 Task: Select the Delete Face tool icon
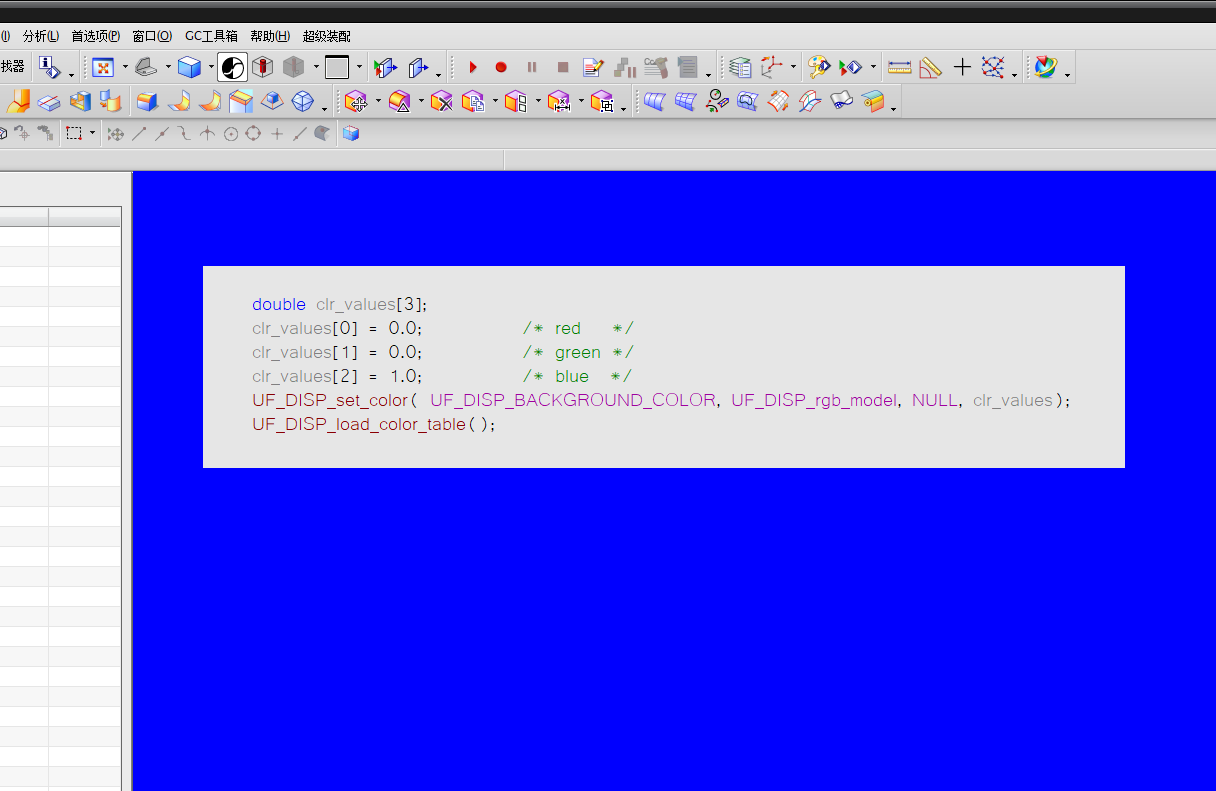tap(442, 102)
